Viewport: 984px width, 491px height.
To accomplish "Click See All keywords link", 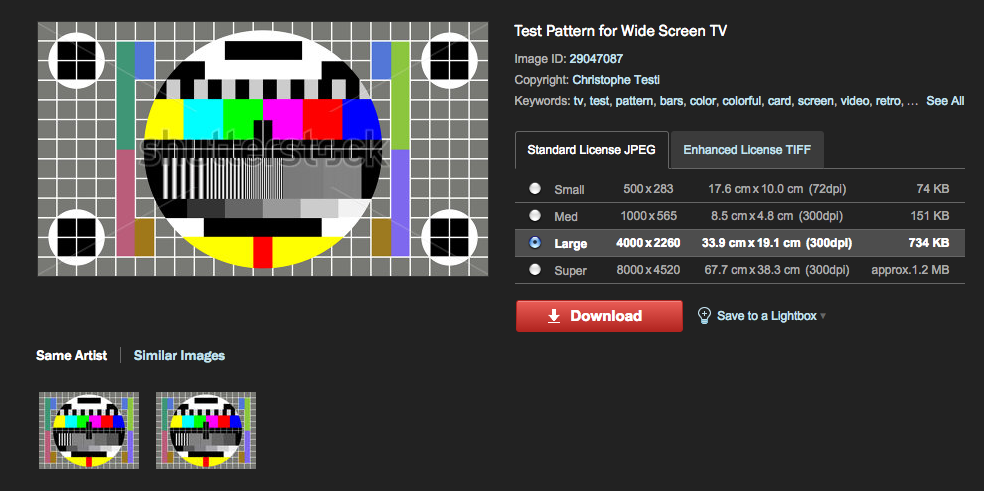I will [x=945, y=100].
